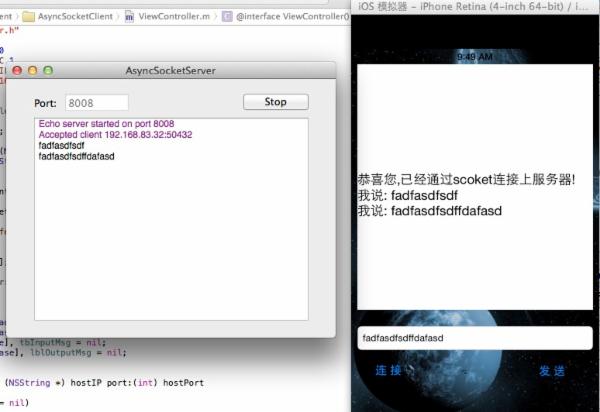Click the Stop button in AsyncSocketServer

point(275,102)
